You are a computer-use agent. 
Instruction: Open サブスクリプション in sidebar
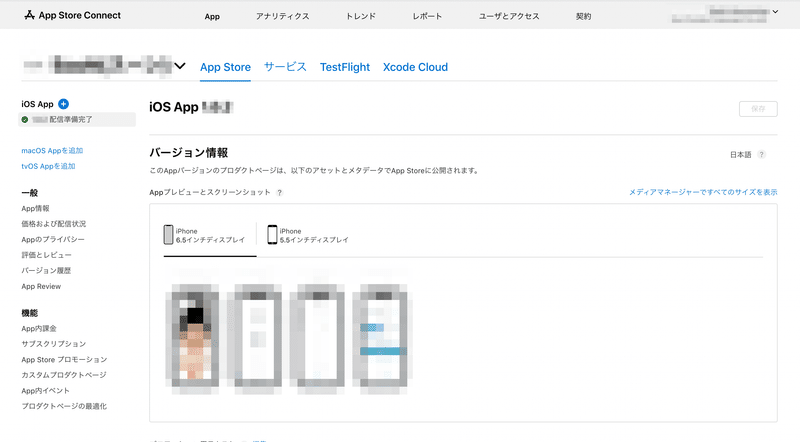54,343
